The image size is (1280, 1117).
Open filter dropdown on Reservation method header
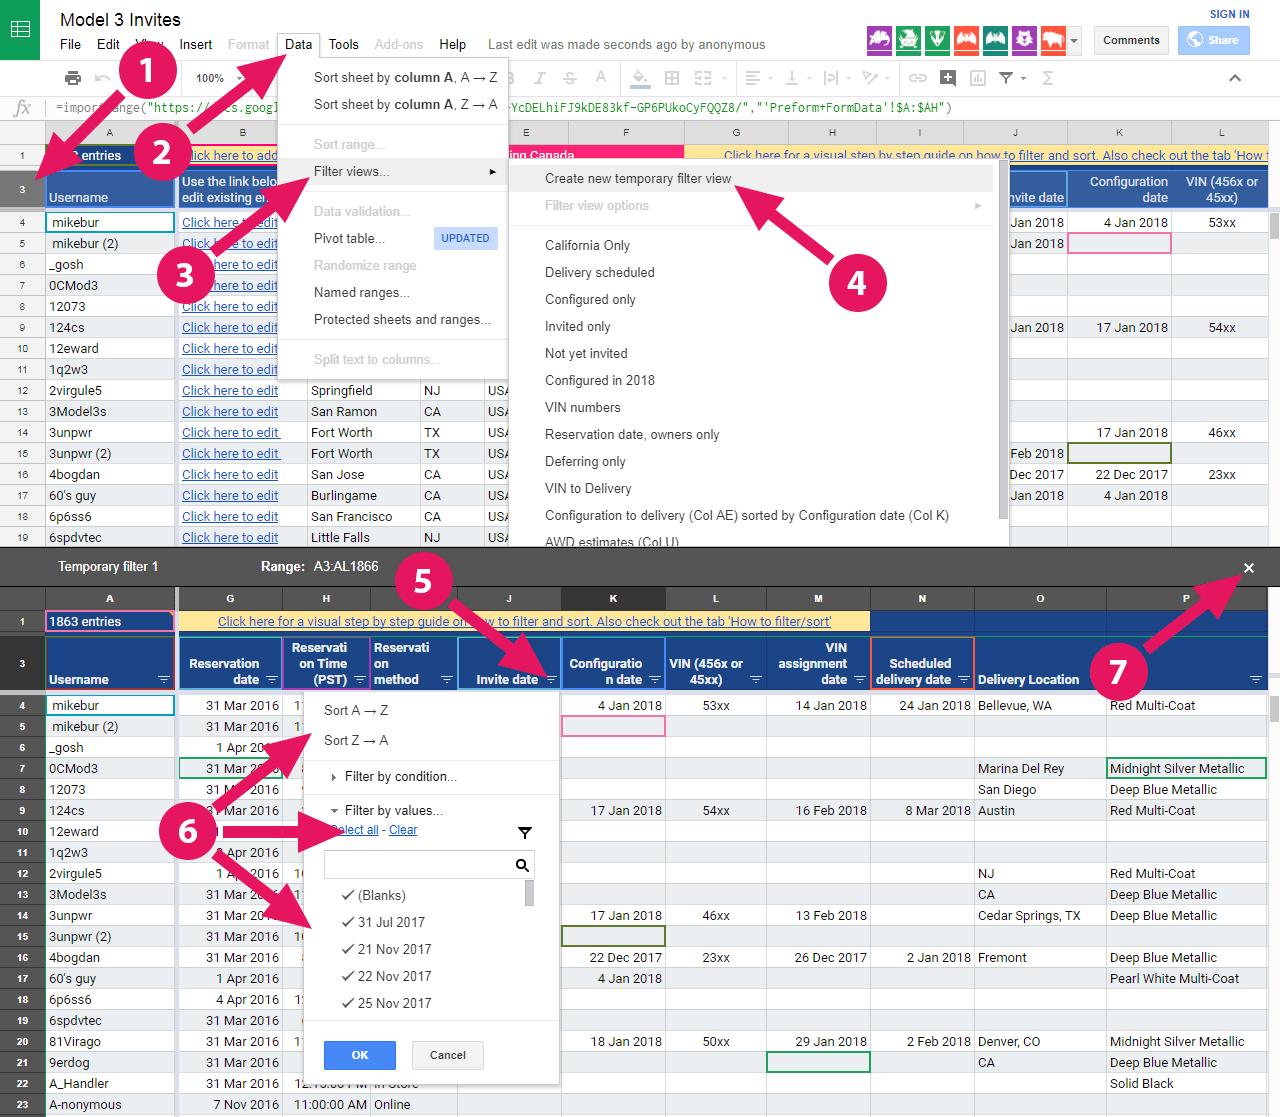click(x=447, y=680)
